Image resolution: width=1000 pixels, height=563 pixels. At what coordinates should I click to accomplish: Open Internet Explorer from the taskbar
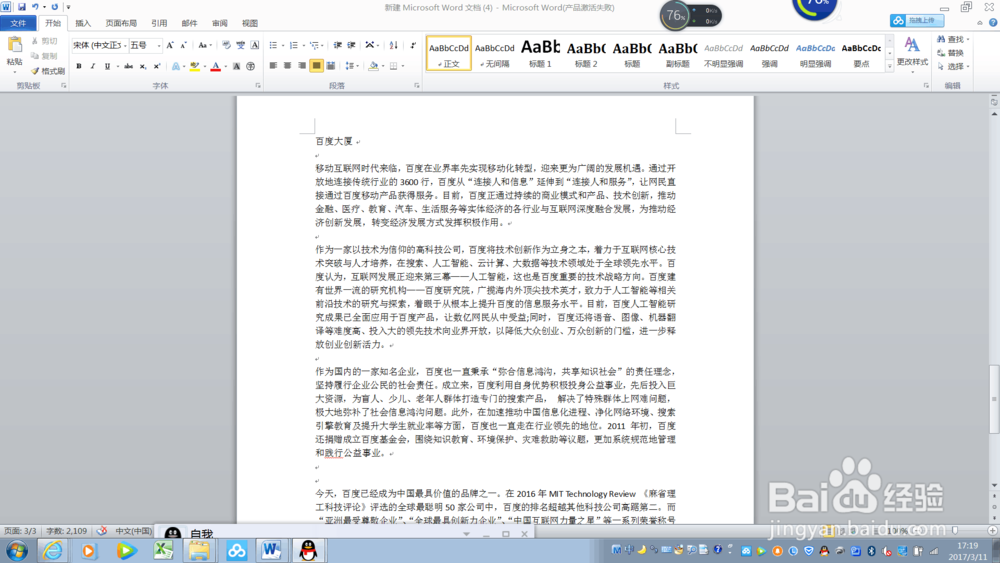52,550
